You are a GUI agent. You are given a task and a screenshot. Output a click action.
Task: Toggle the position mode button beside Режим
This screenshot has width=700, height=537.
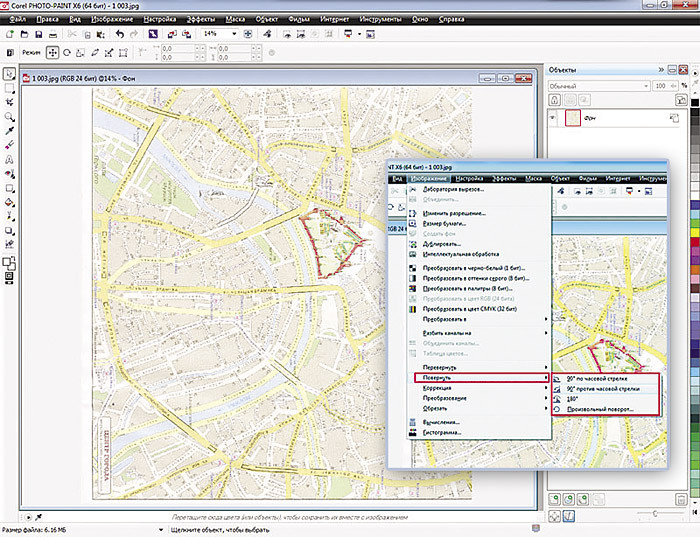[x=52, y=51]
